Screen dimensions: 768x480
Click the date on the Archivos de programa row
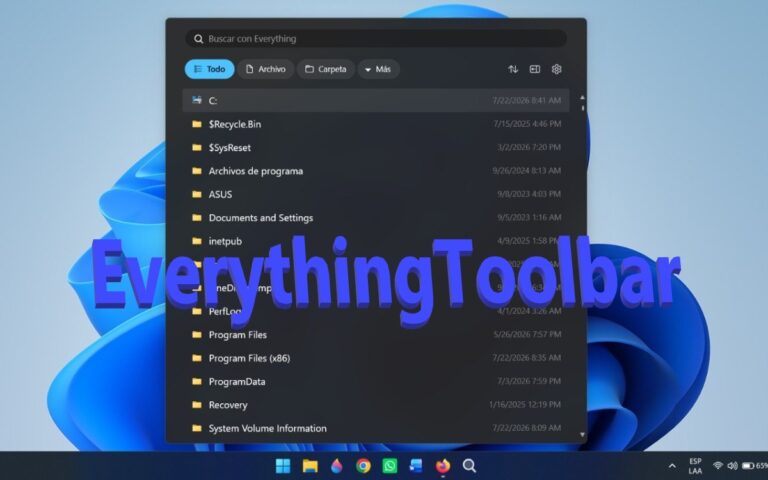click(x=527, y=171)
